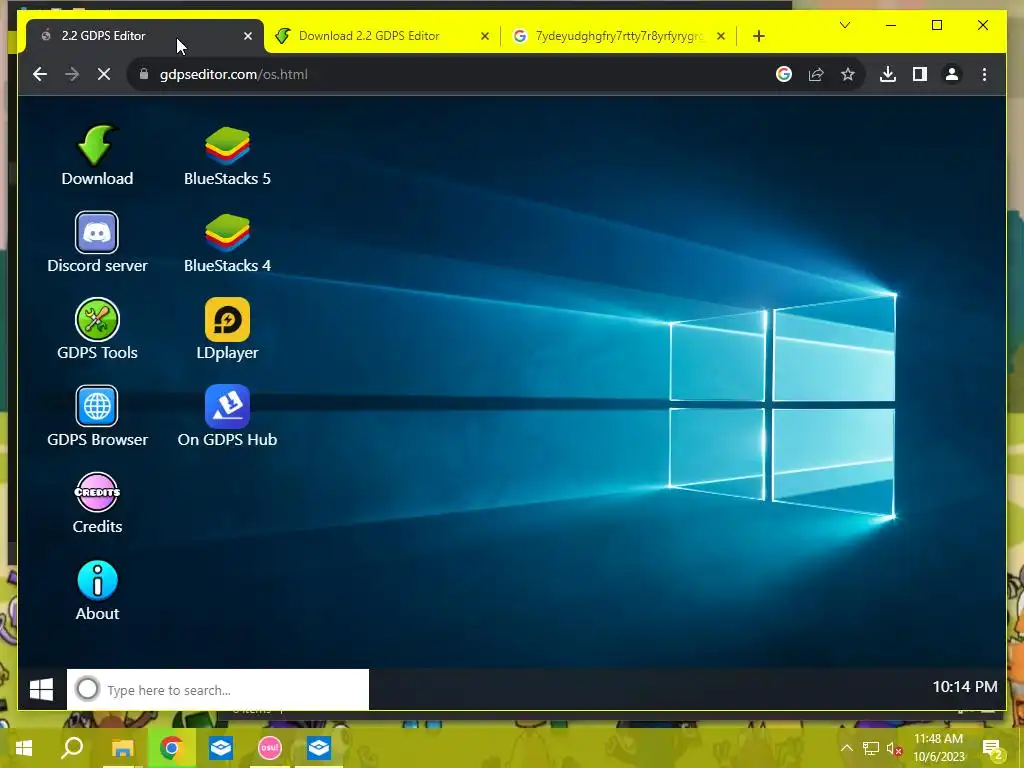1024x768 pixels.
Task: Open Windows taskbar search magnifier
Action: (x=72, y=748)
